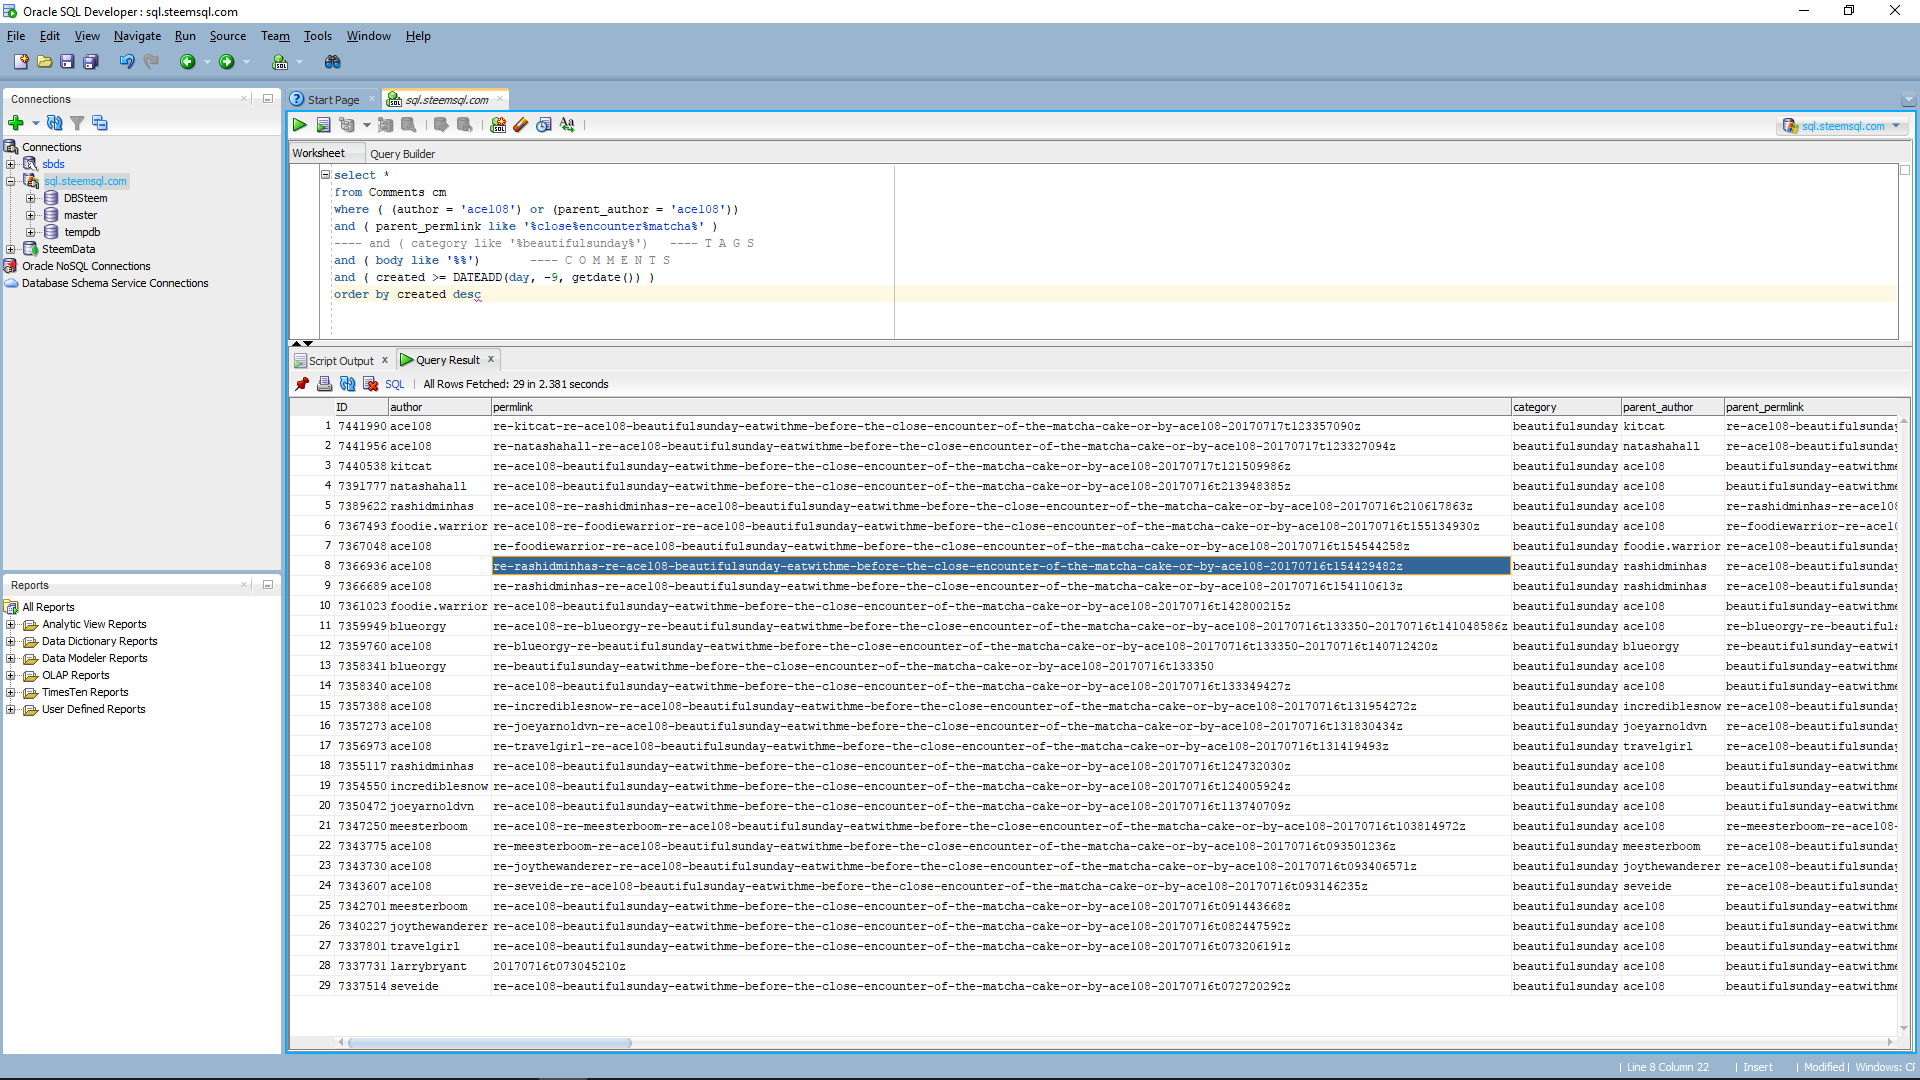Open the Navigate menu
Viewport: 1920px width, 1080px height.
point(137,36)
